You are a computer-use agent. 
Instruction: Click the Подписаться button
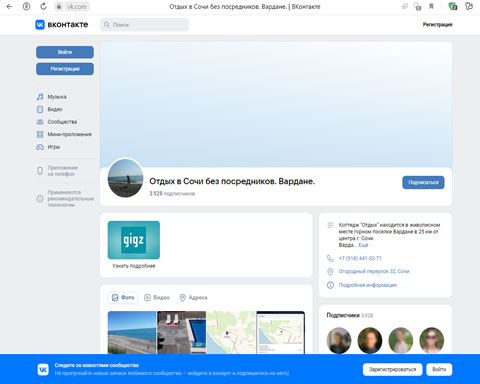click(423, 182)
